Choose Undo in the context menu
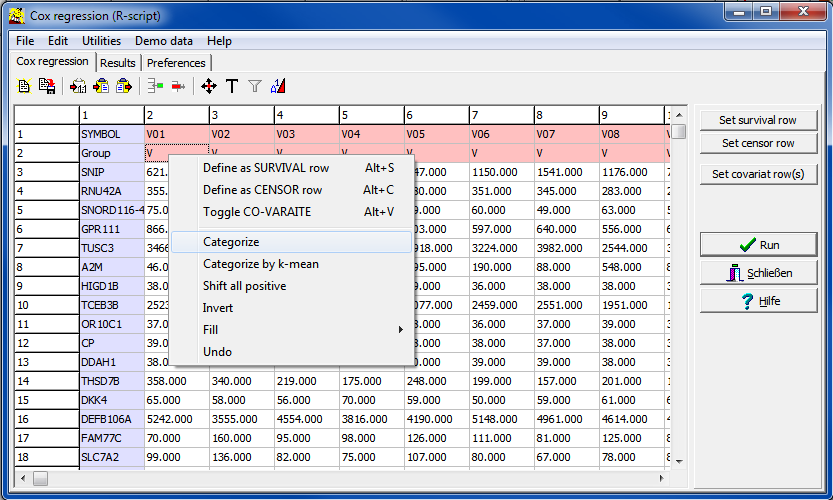 [x=291, y=352]
